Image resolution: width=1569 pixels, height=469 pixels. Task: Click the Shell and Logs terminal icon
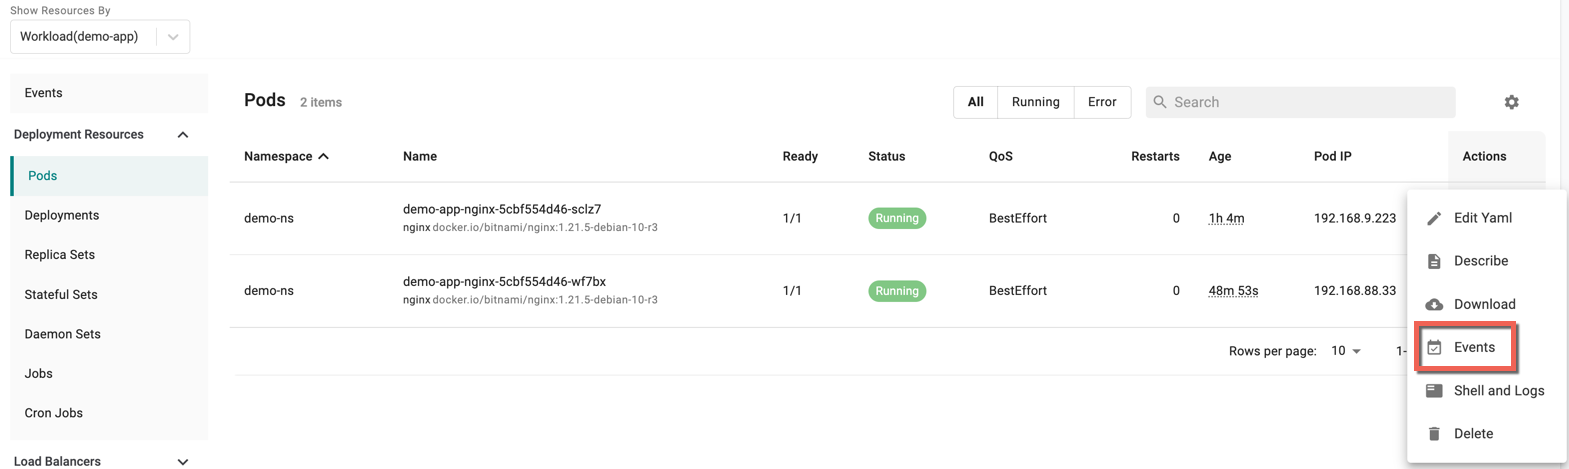coord(1433,391)
